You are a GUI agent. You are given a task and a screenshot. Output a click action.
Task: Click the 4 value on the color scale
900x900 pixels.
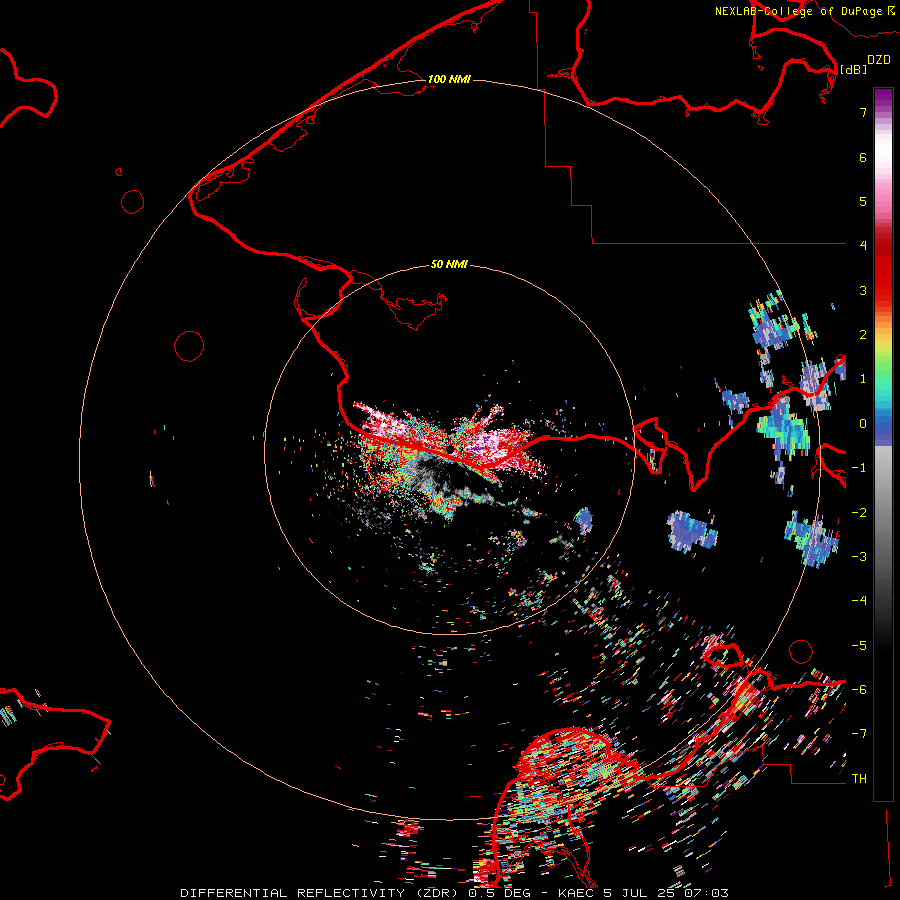863,246
